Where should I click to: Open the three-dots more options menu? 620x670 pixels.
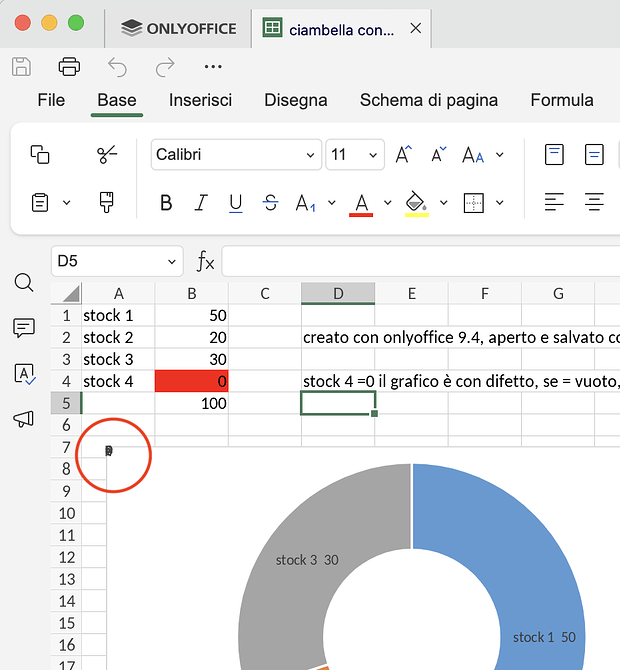coord(213,67)
